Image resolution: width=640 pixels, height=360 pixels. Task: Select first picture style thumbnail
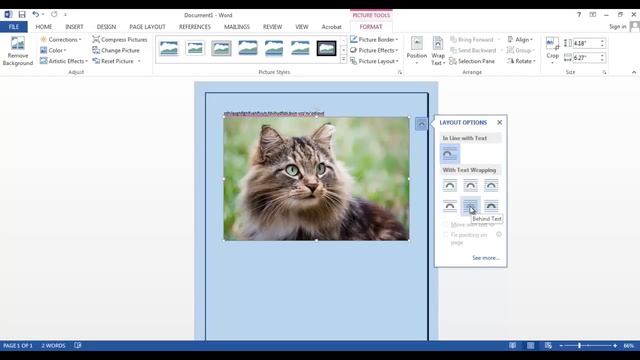coord(169,48)
